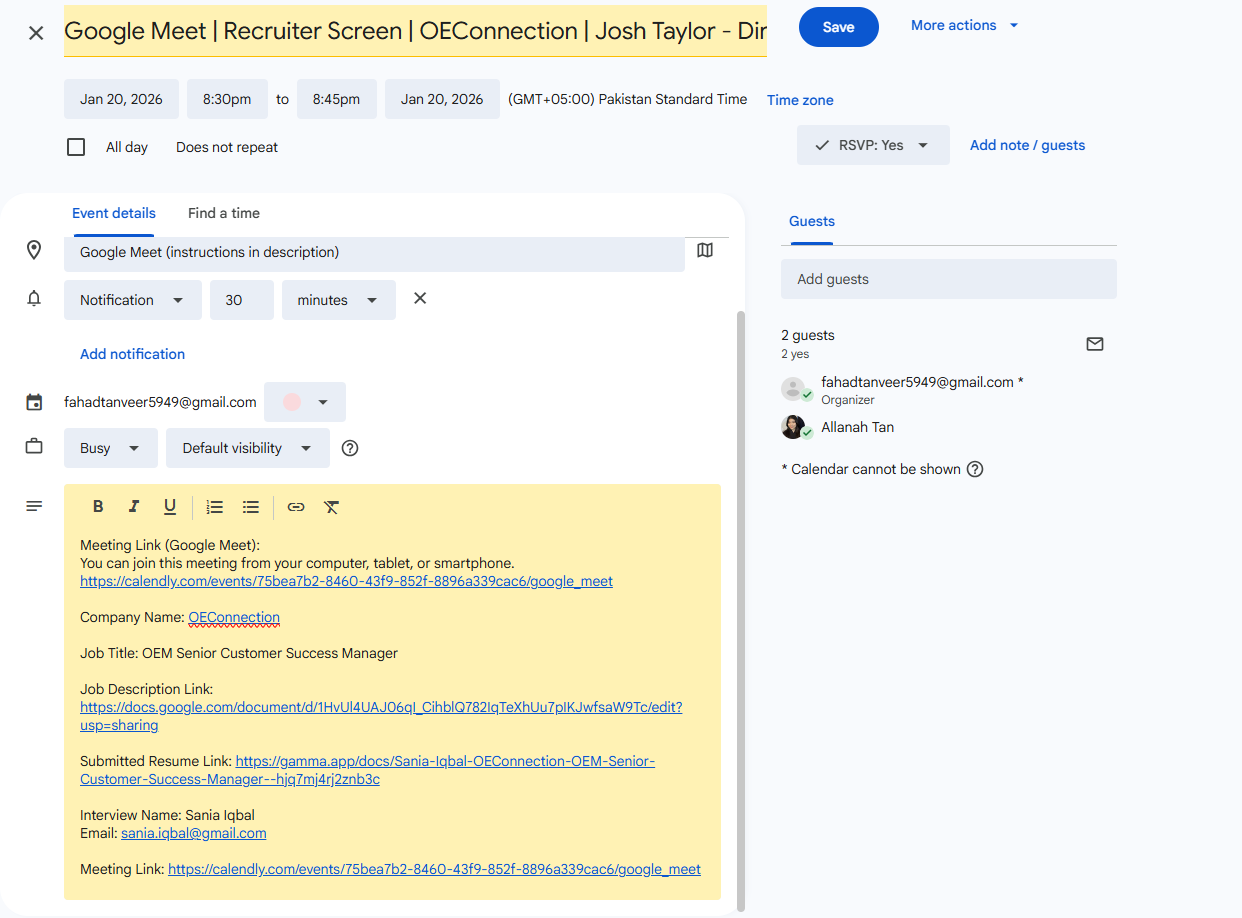Expand the More actions menu
The width and height of the screenshot is (1242, 918).
(x=965, y=25)
